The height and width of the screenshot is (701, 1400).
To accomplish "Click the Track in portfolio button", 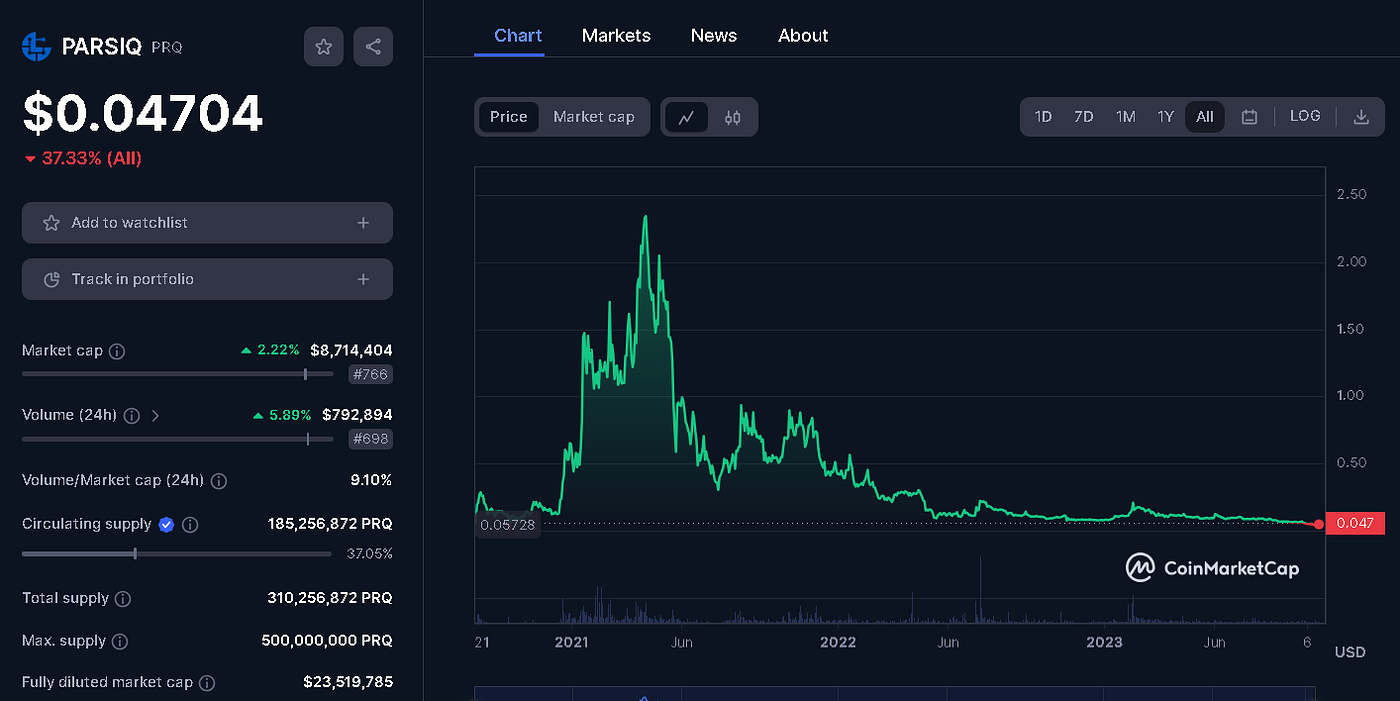I will tap(207, 279).
